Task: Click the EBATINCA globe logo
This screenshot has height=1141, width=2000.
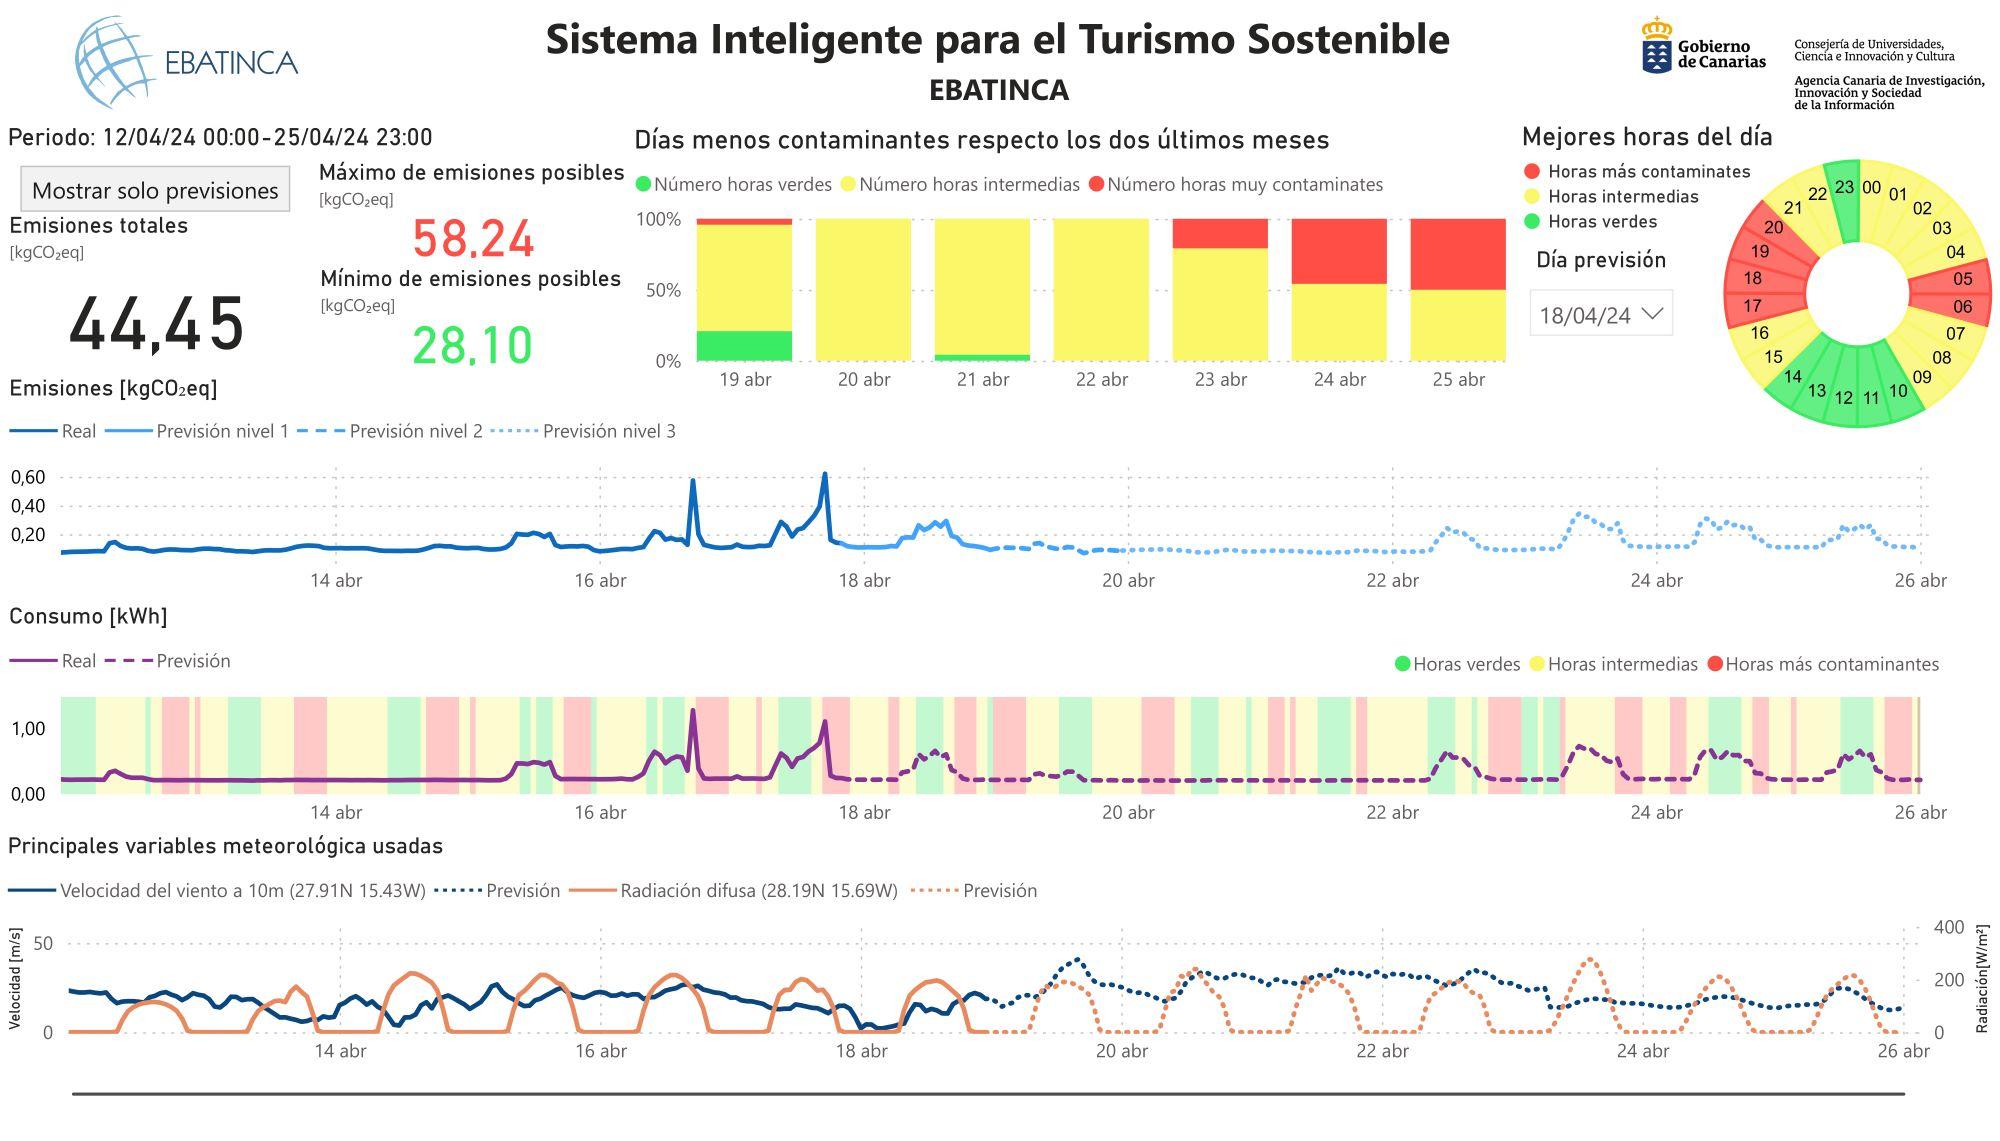Action: pos(113,62)
